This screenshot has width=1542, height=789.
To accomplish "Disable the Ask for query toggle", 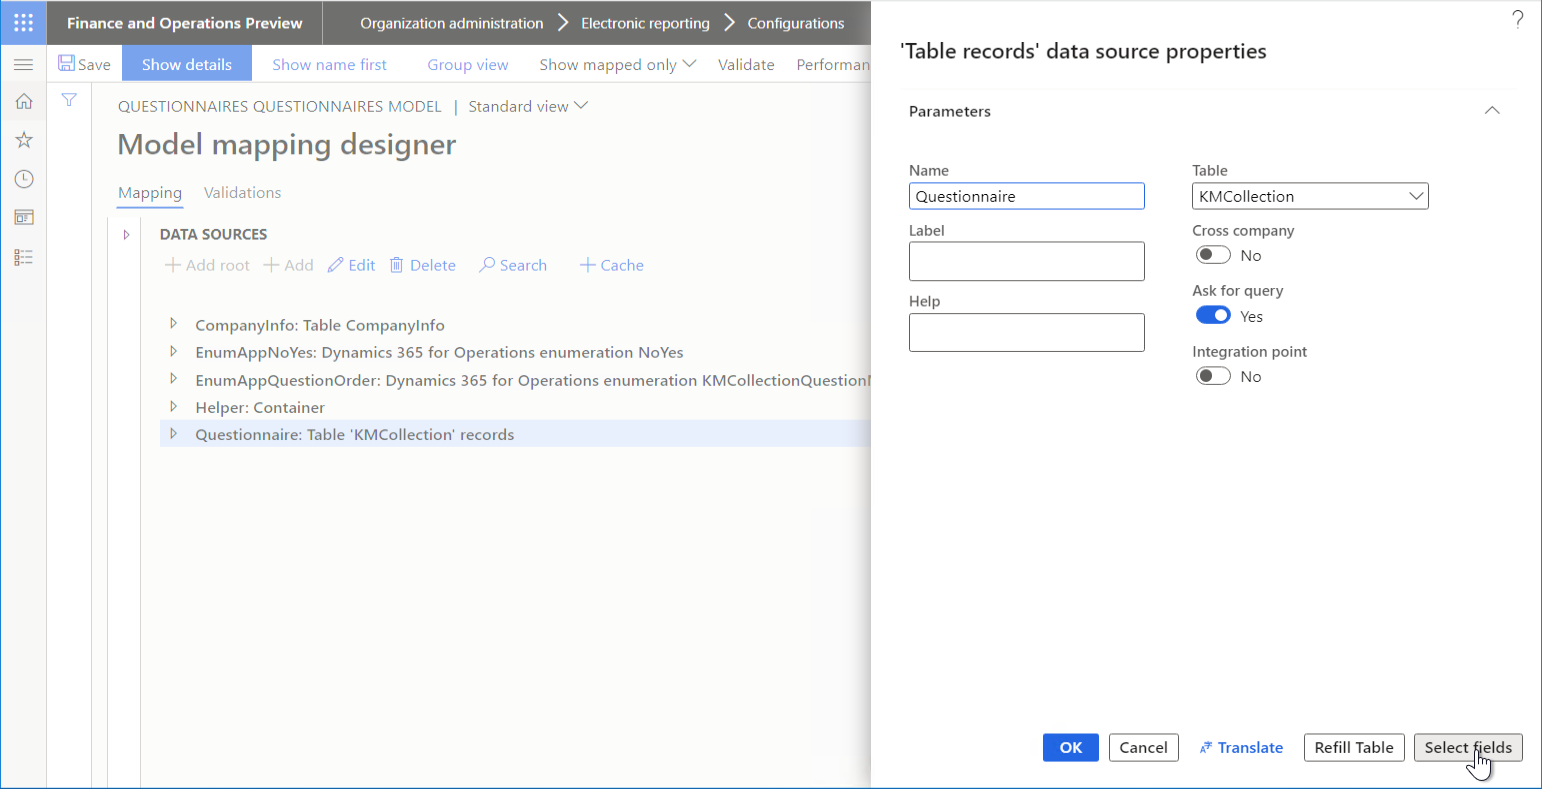I will click(x=1213, y=315).
